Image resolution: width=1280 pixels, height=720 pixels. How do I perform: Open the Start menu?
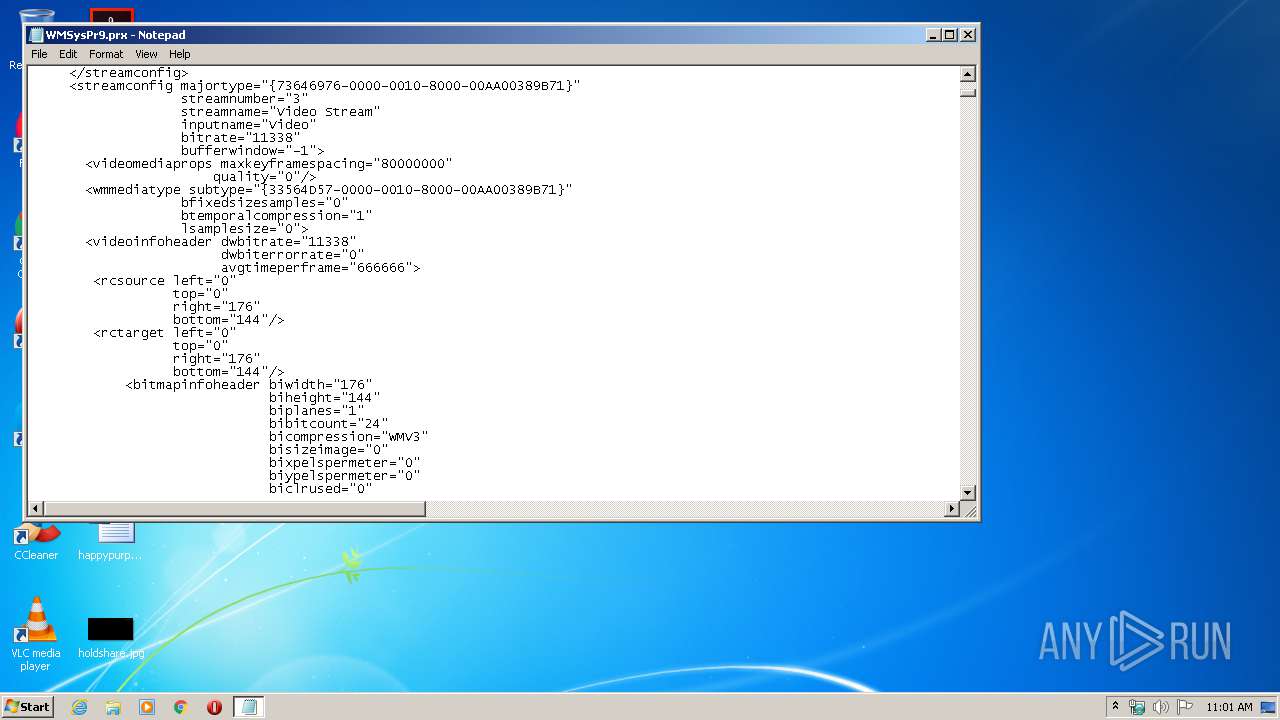28,707
